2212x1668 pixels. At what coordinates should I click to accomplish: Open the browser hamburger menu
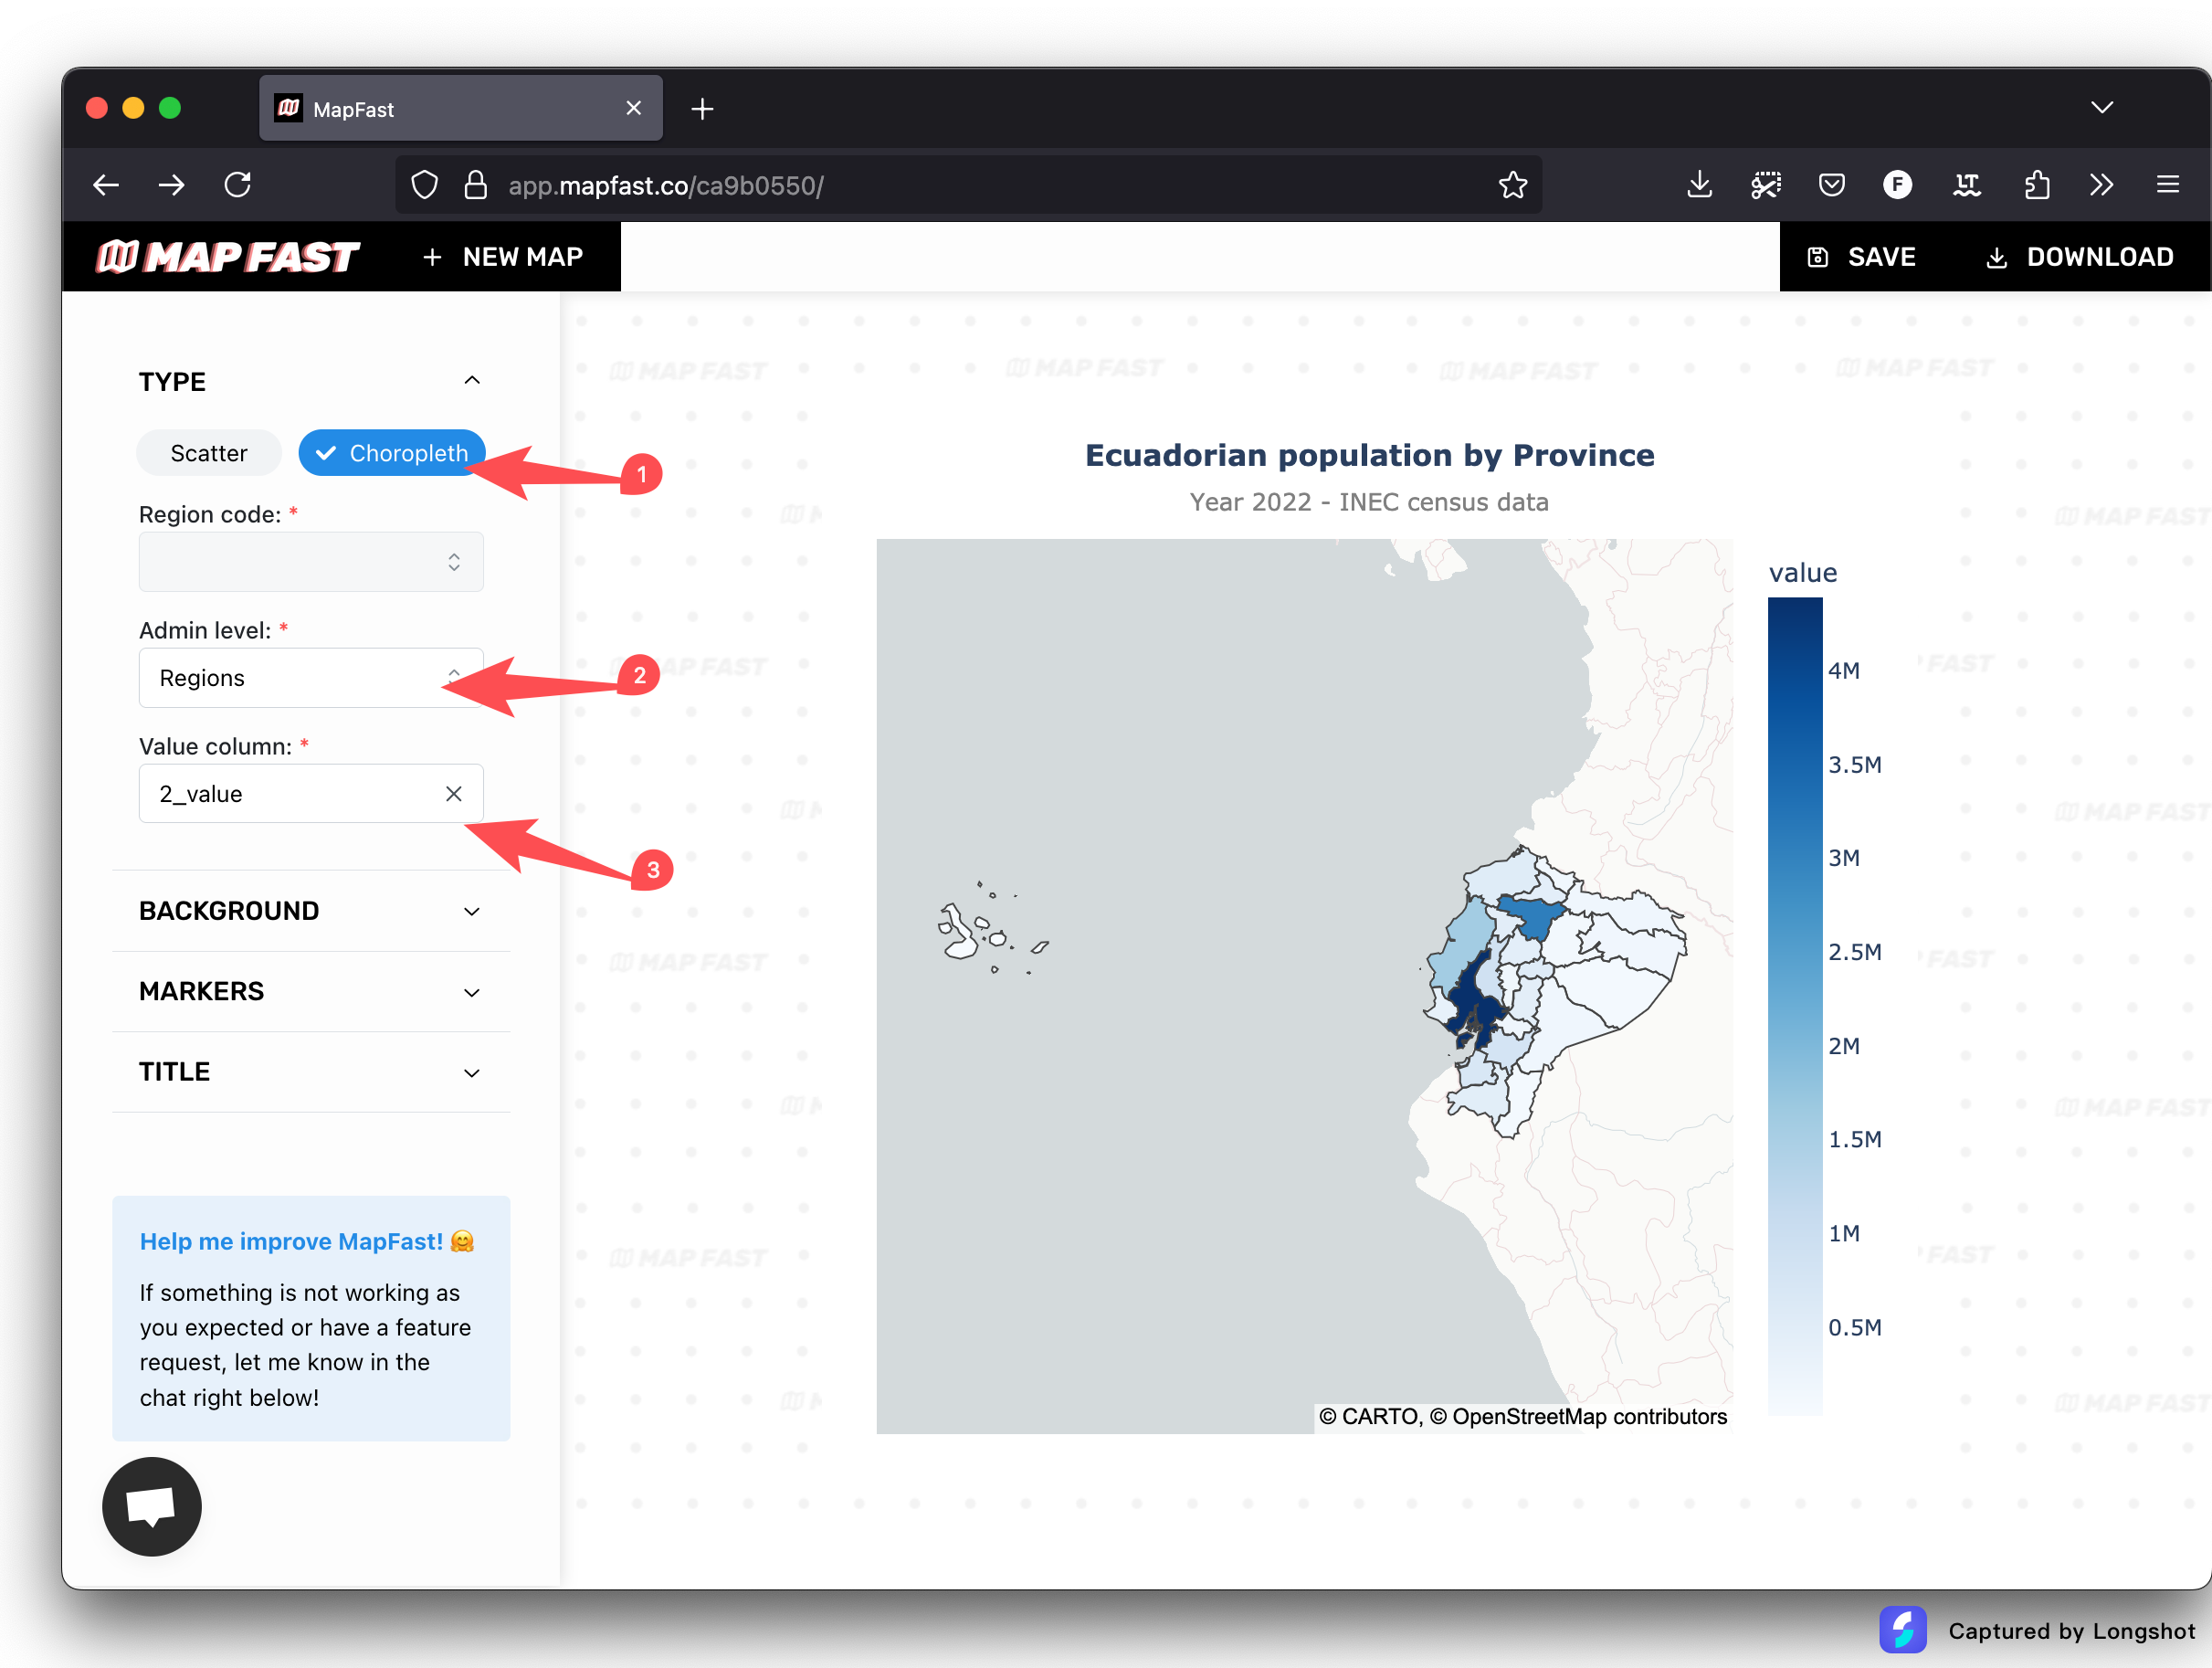pyautogui.click(x=2168, y=185)
